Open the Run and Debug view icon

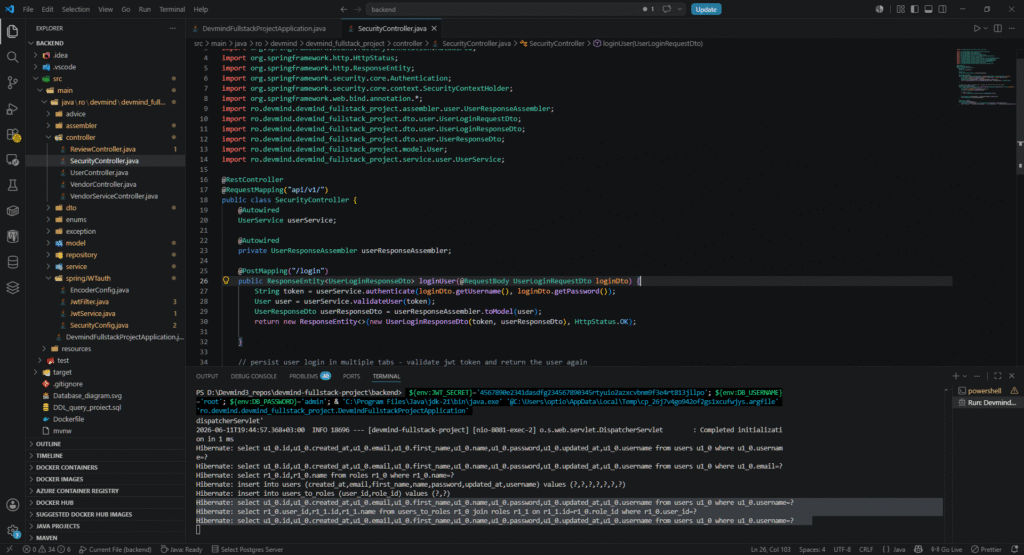(12, 108)
